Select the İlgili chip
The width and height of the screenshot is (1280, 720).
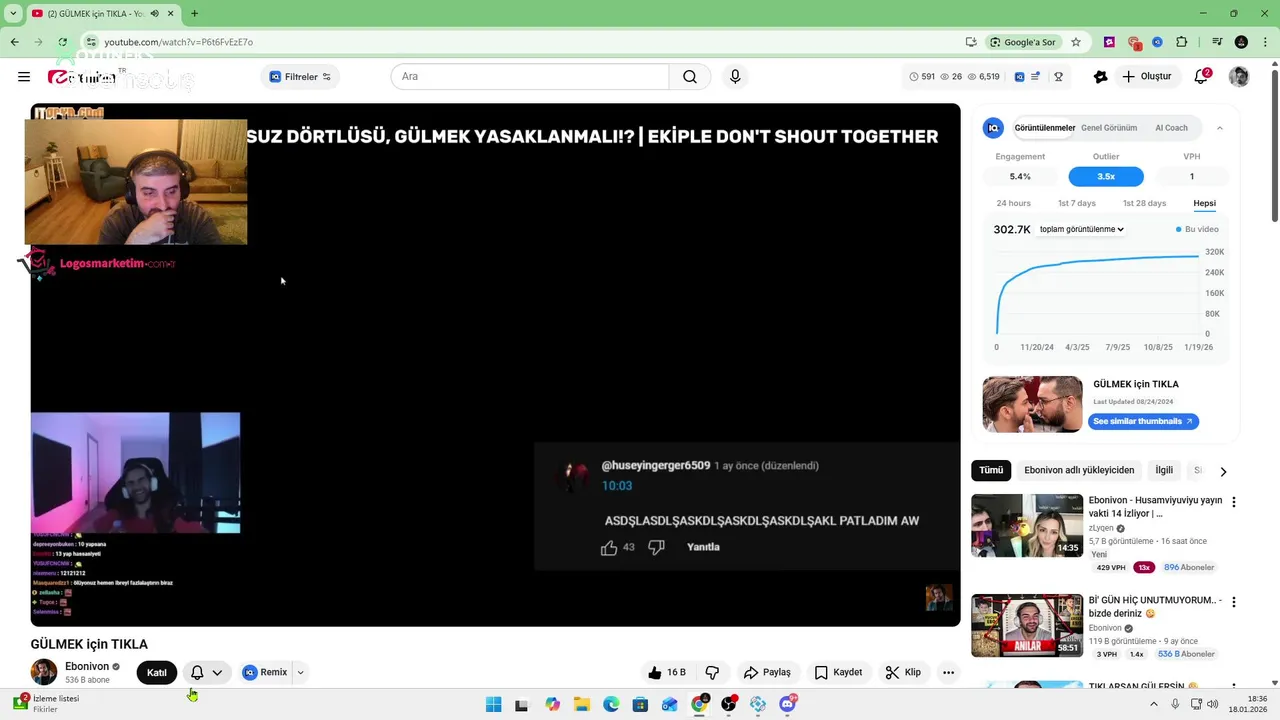click(1164, 470)
